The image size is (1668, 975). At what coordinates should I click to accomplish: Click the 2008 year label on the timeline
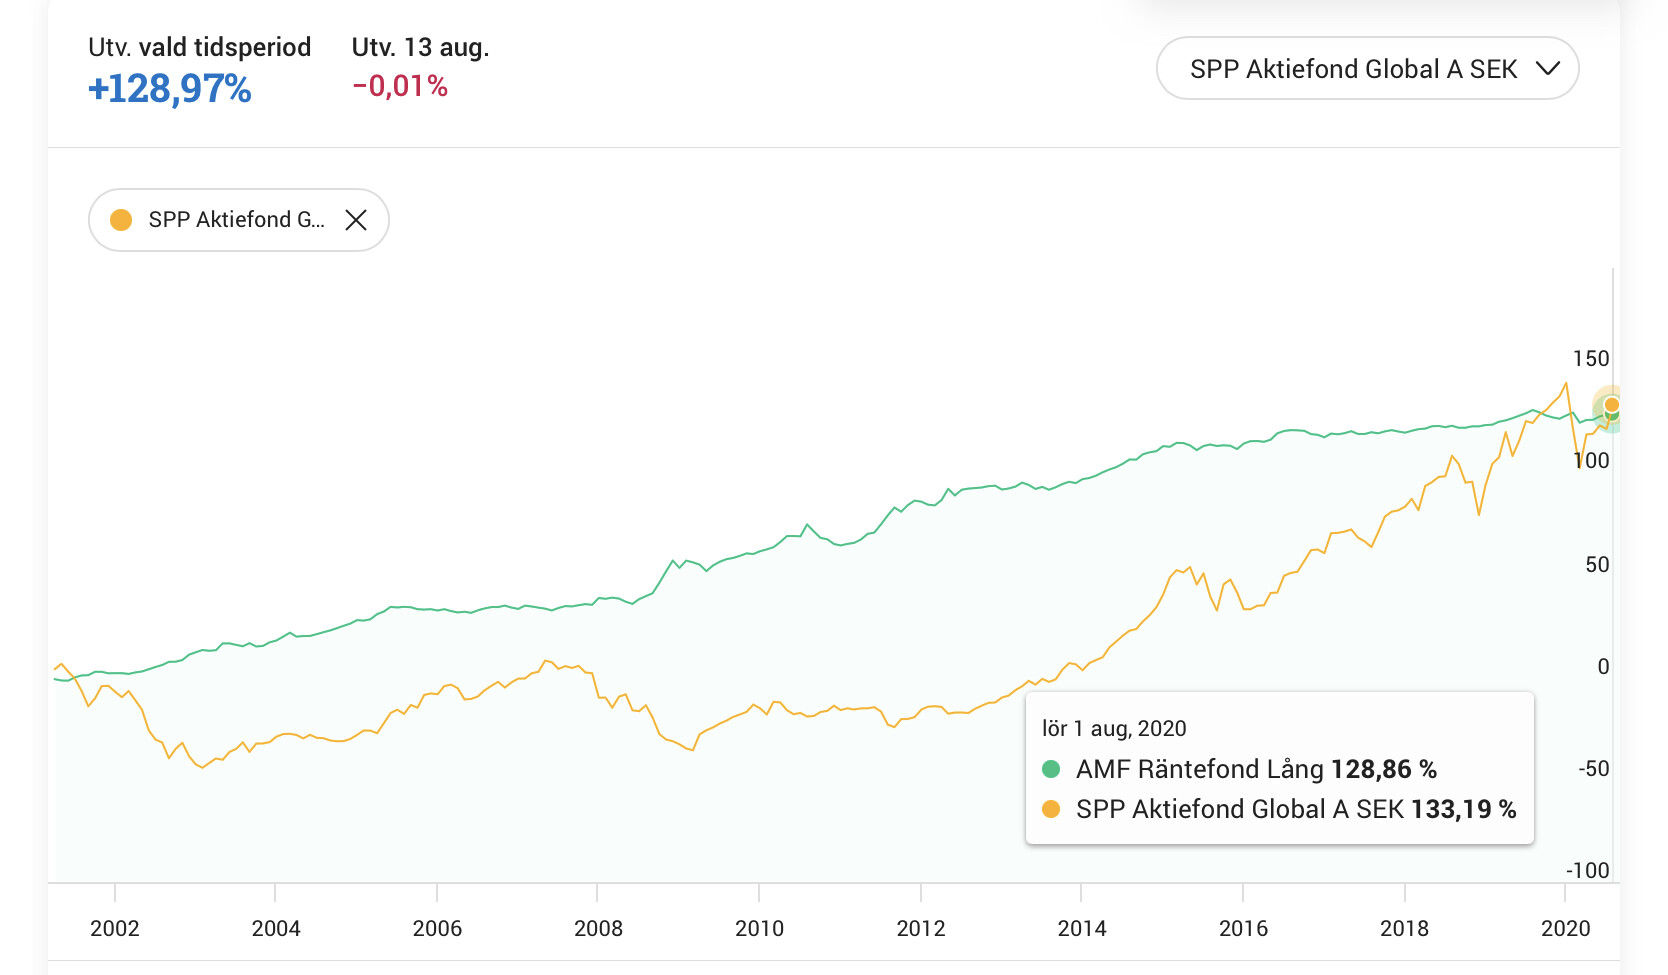point(598,928)
